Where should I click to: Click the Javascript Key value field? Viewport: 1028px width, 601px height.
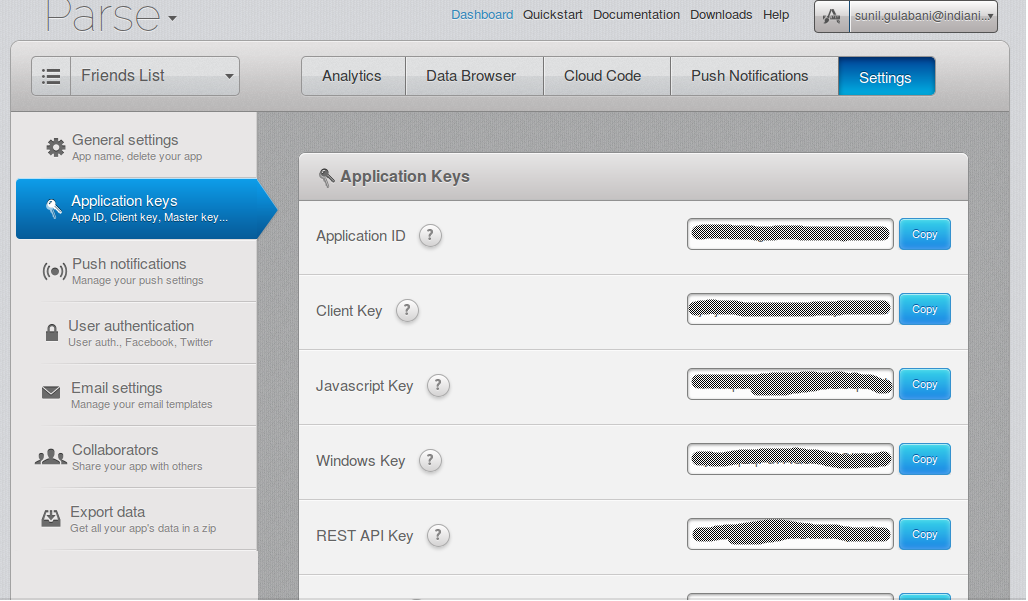click(790, 384)
